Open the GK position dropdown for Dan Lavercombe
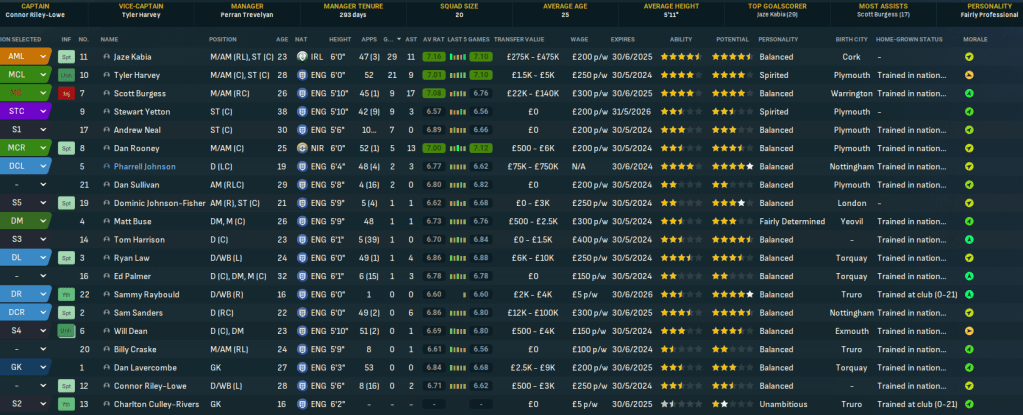The image size is (1023, 415). pos(42,367)
